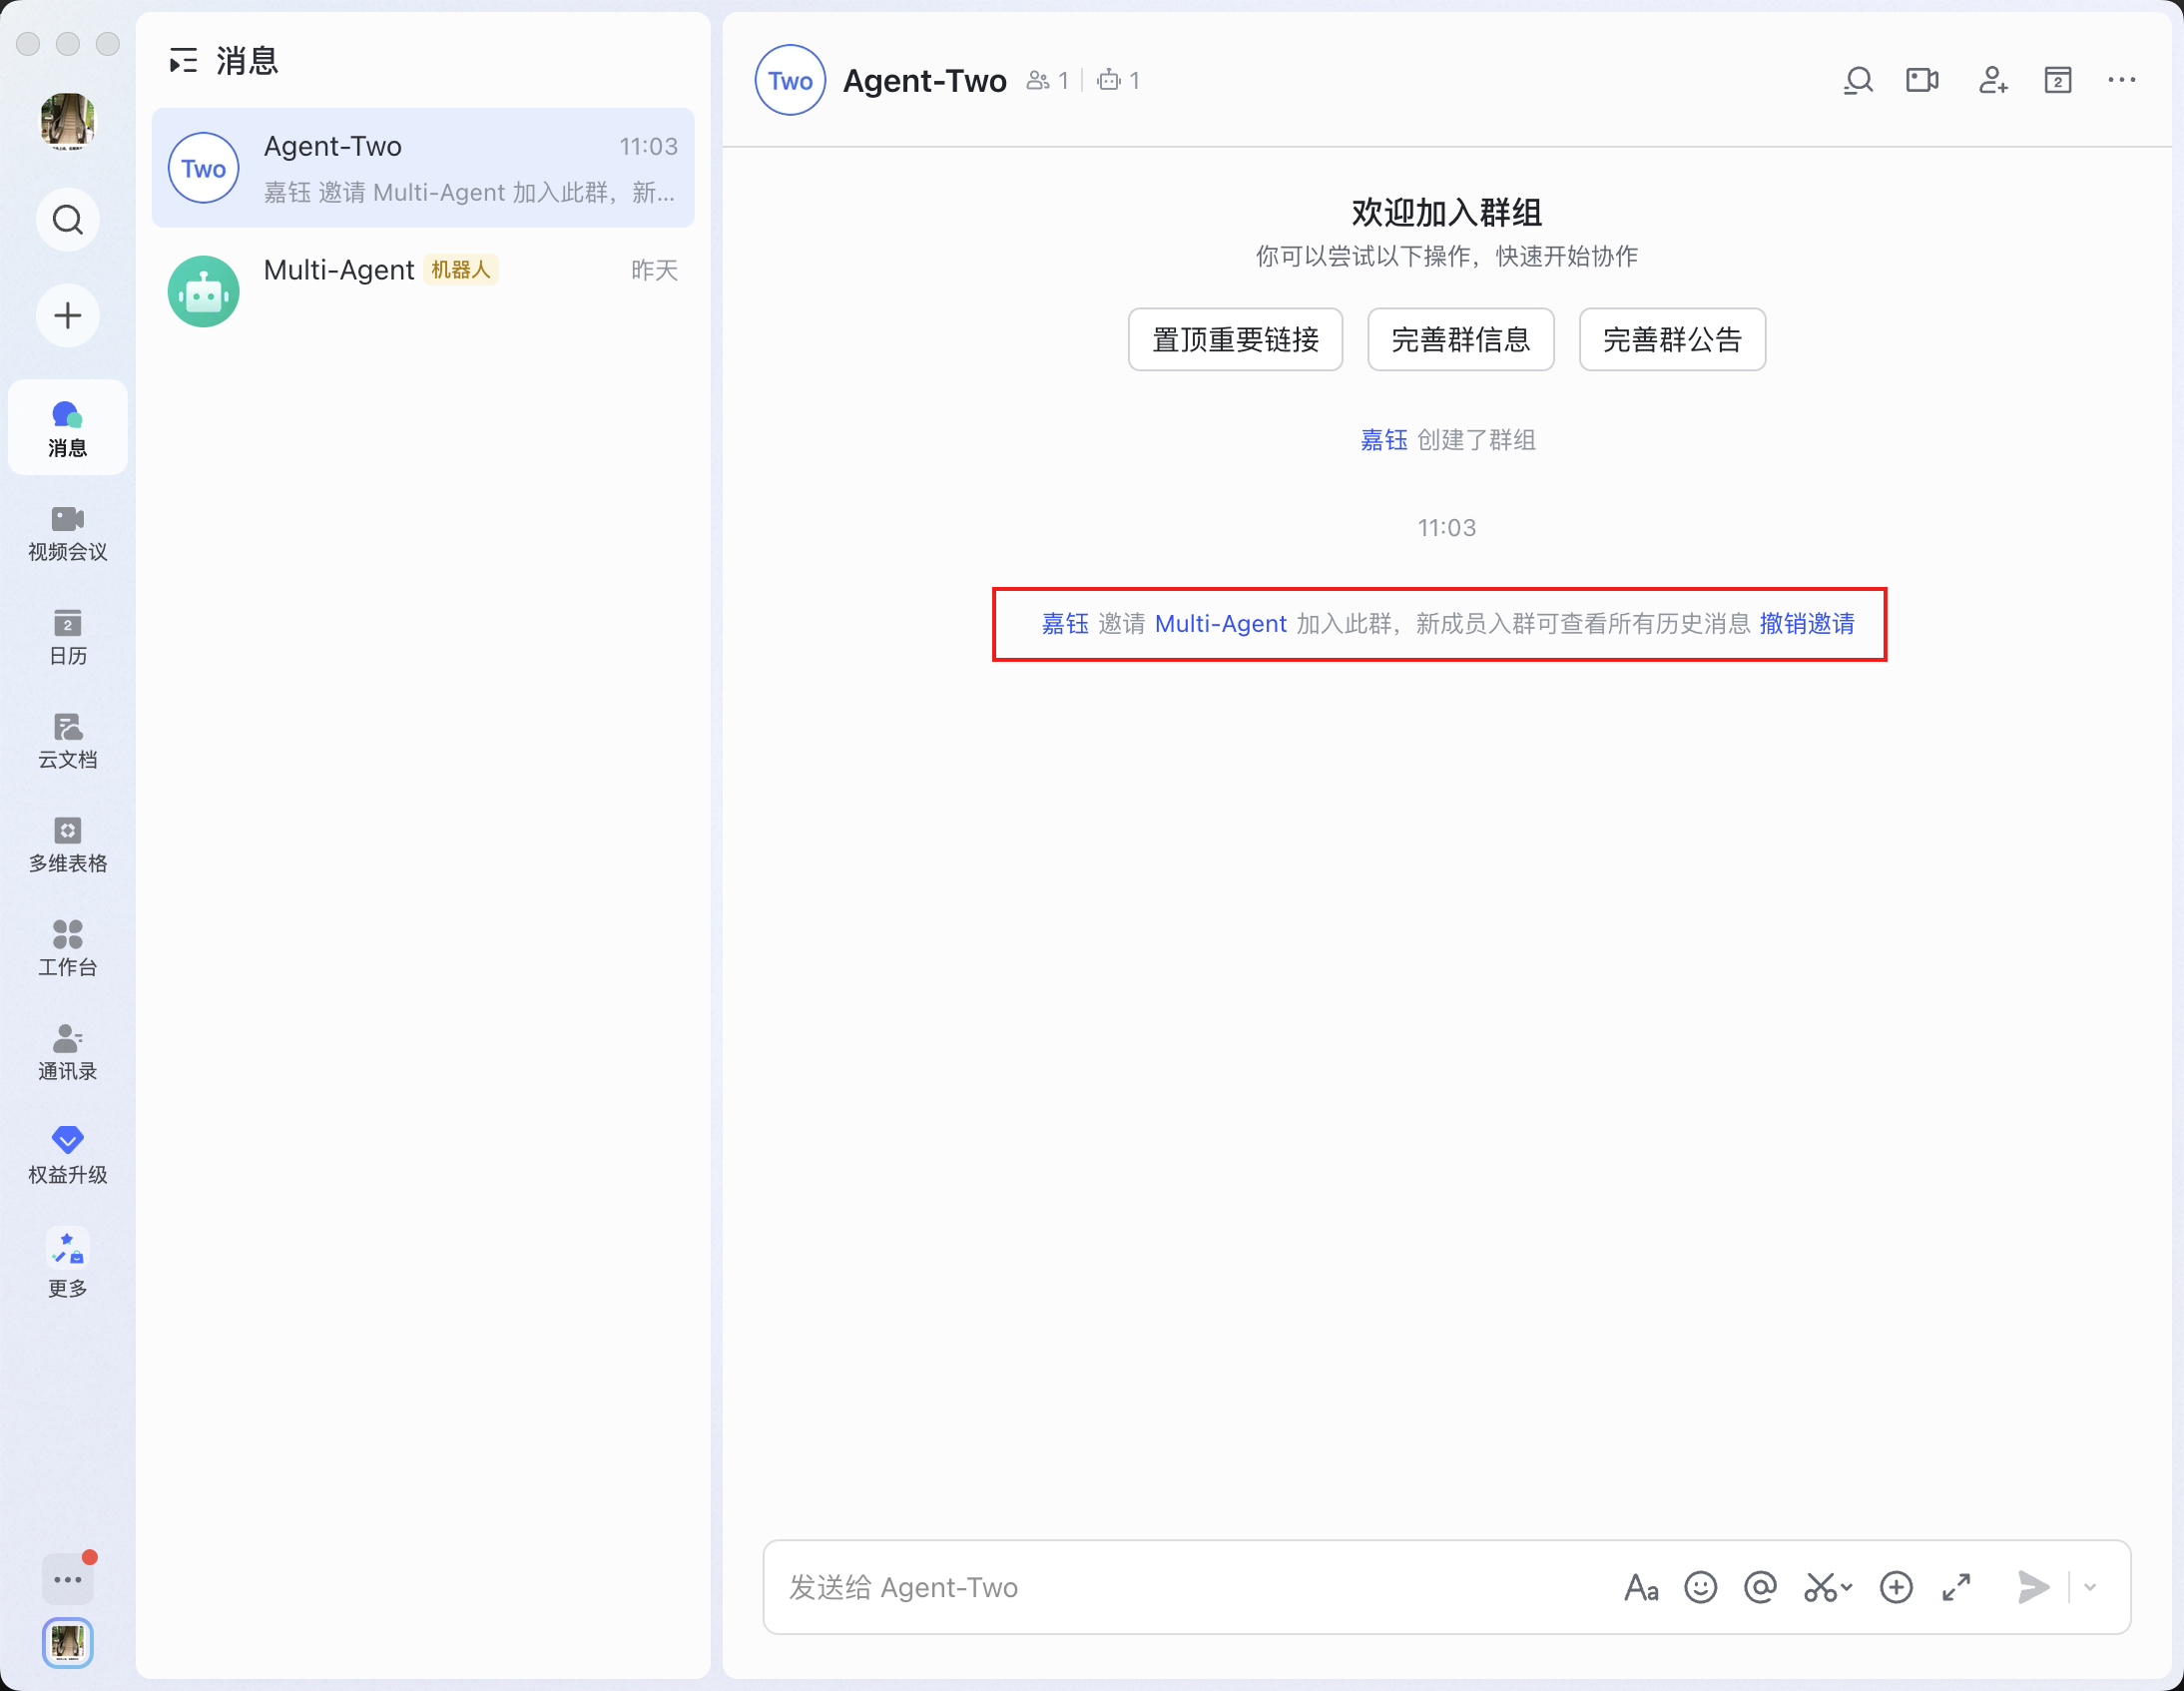This screenshot has height=1691, width=2184.
Task: Expand the send options arrow
Action: point(2090,1588)
